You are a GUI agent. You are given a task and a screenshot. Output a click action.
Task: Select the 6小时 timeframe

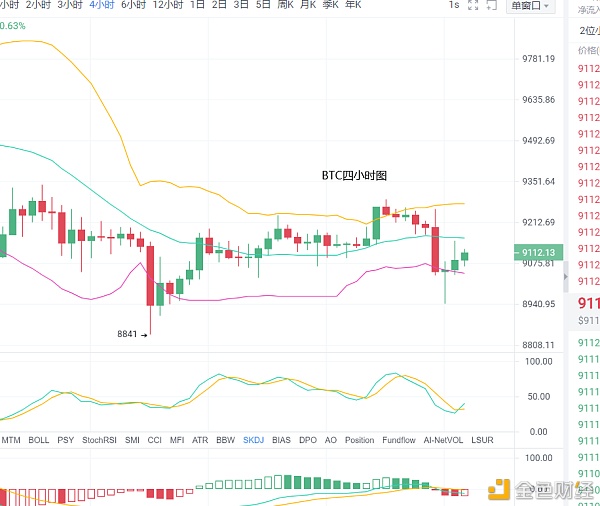pyautogui.click(x=134, y=5)
